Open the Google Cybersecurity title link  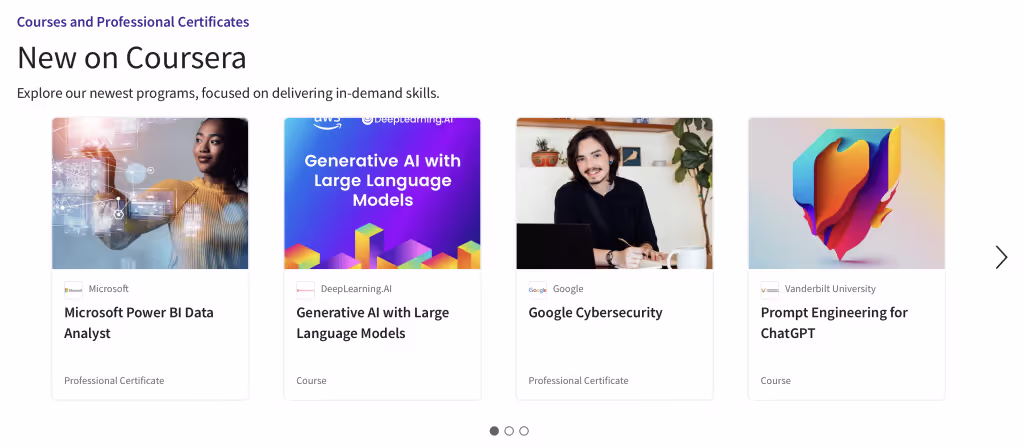tap(596, 312)
